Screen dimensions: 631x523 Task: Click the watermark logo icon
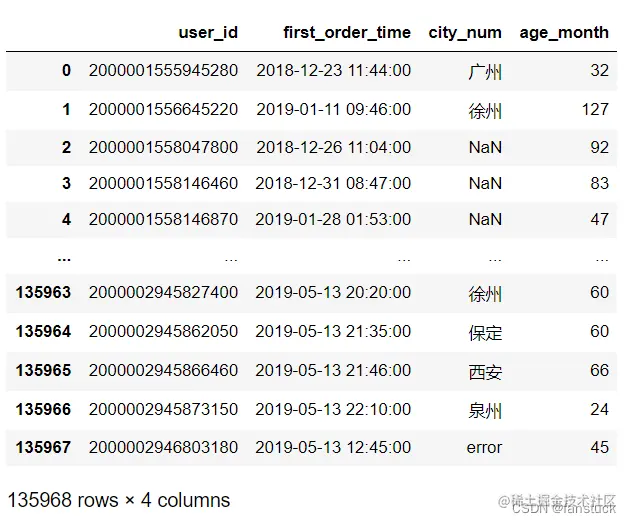[x=503, y=499]
